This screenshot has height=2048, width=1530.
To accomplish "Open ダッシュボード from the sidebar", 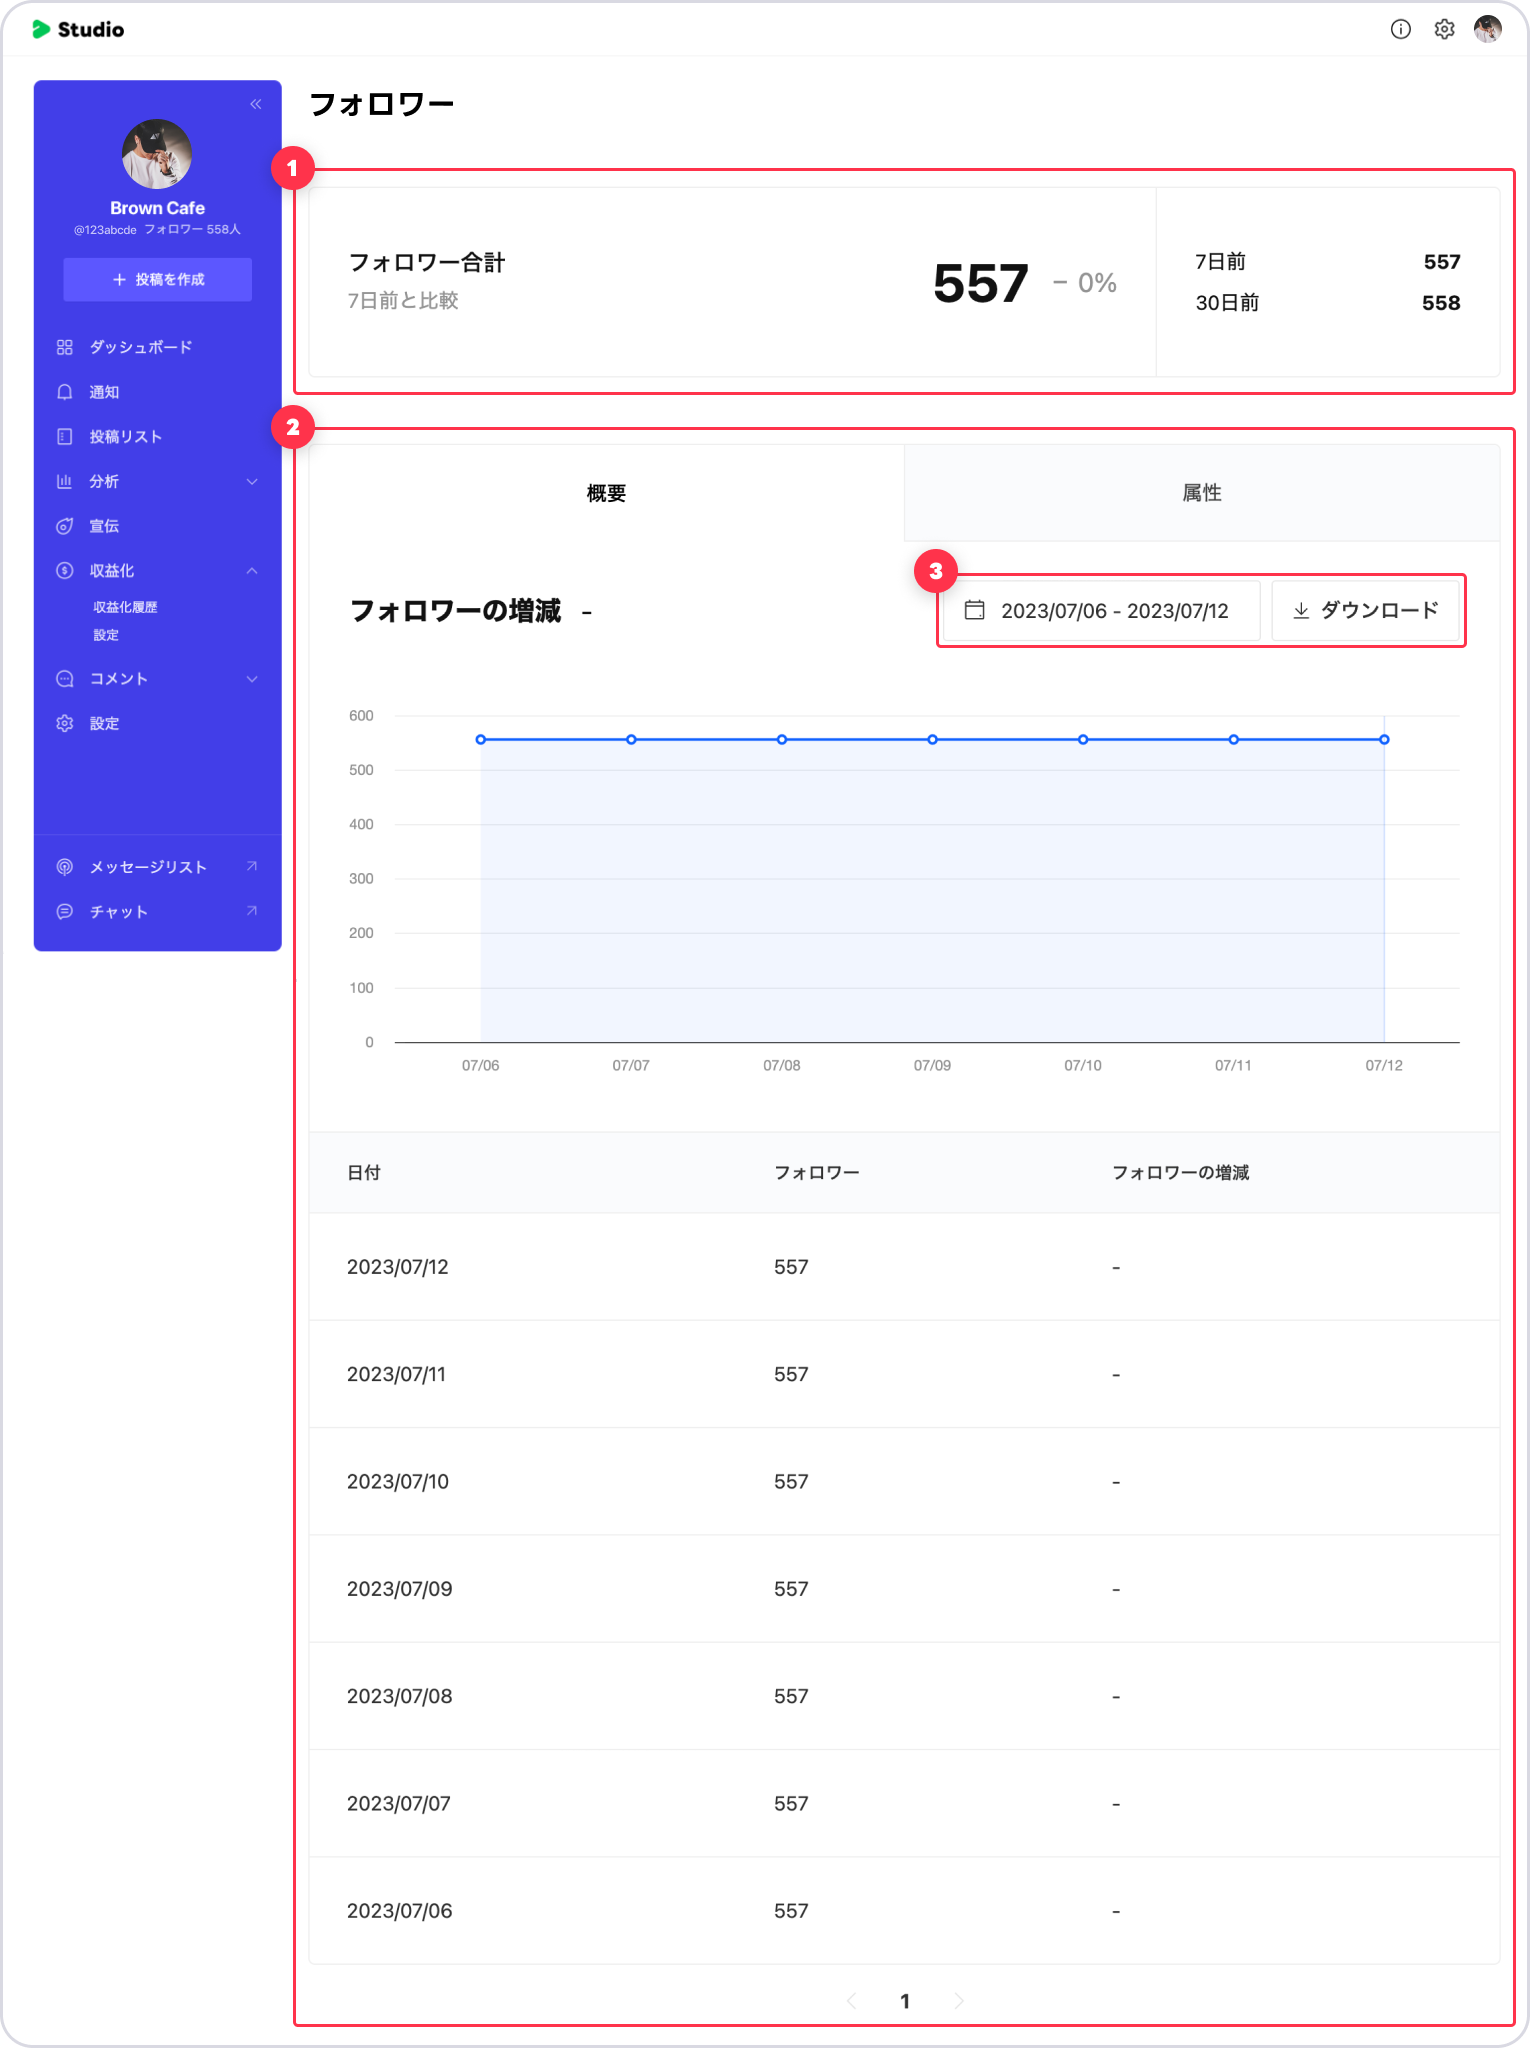I will pyautogui.click(x=140, y=347).
